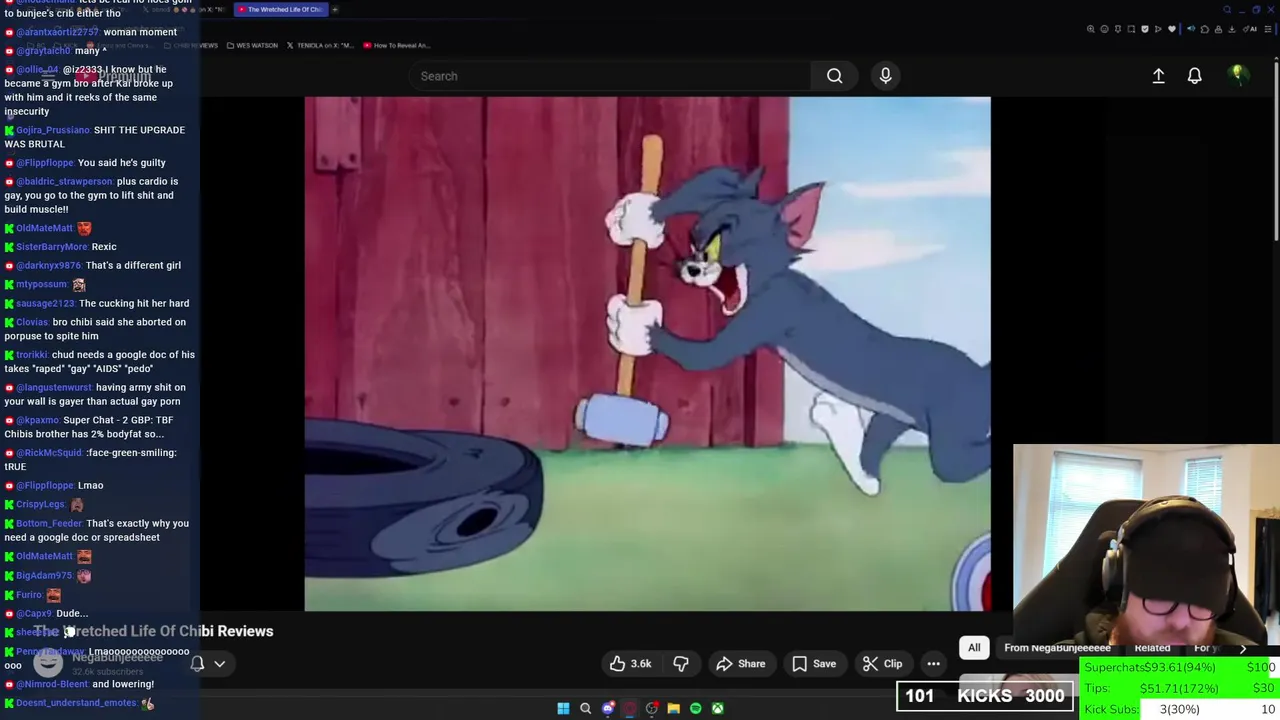The image size is (1280, 720).
Task: Click the Share button
Action: pos(741,664)
